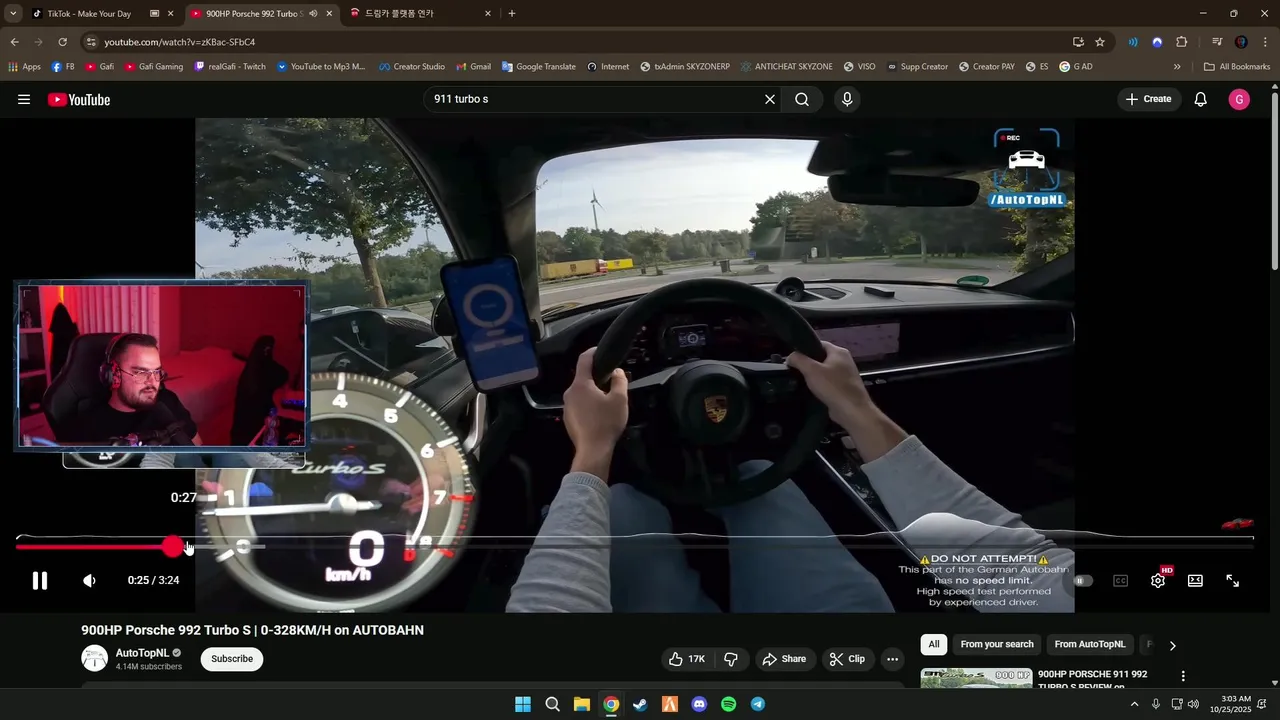This screenshot has width=1280, height=720.
Task: Open the Chrome three-dot menu
Action: 1266,42
